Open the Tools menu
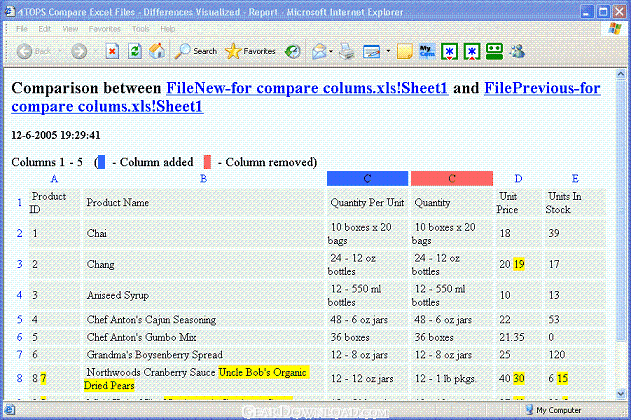Screen dimensions: 631x420 [140, 29]
